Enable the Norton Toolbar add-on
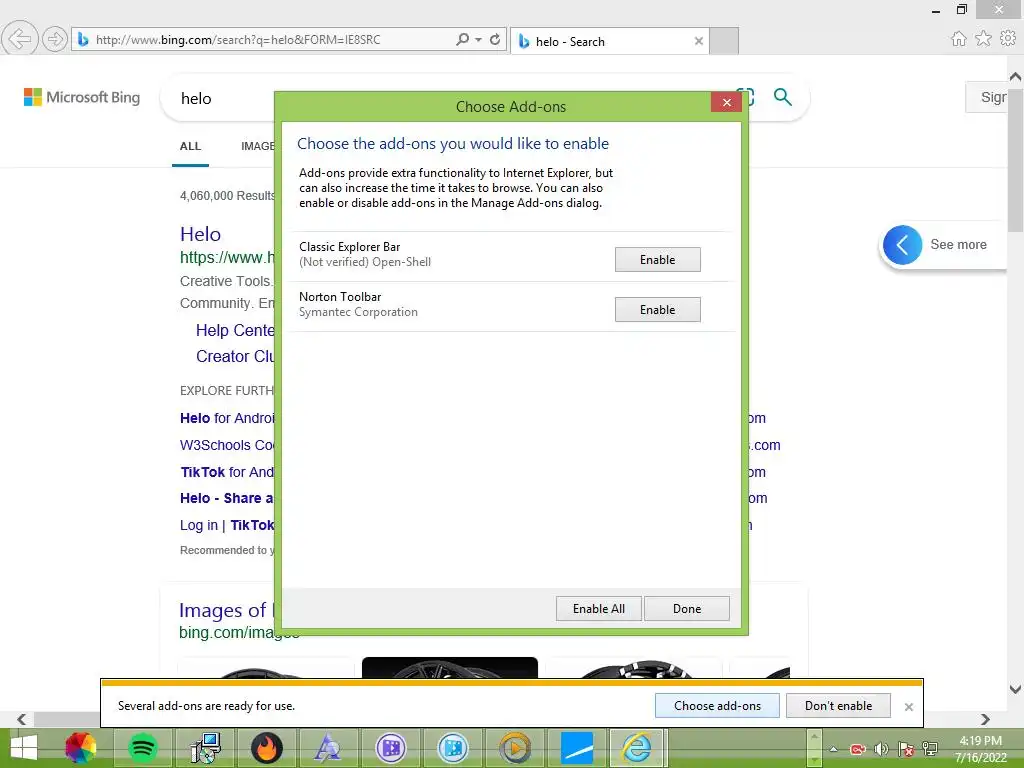Viewport: 1024px width, 768px height. [657, 310]
